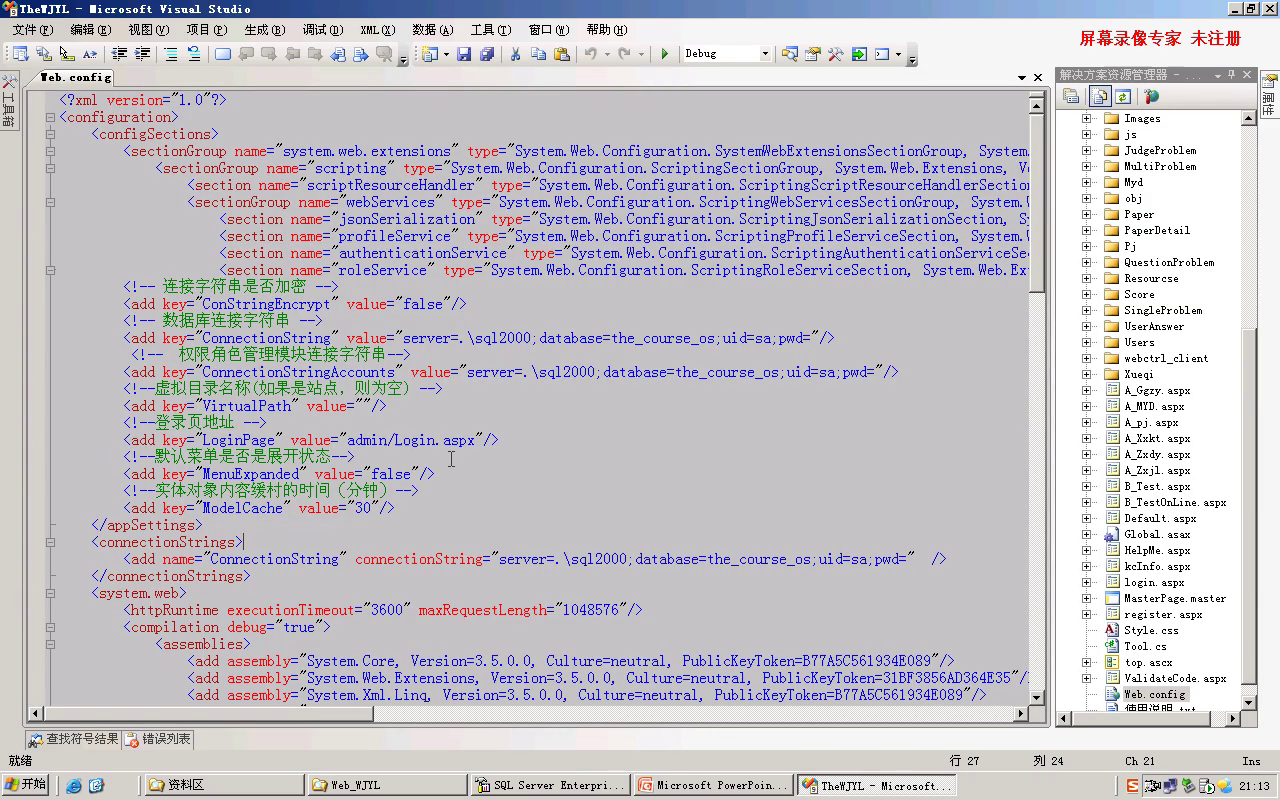This screenshot has width=1280, height=800.
Task: Open Solution Explorer toolbar icon
Action: (790, 54)
